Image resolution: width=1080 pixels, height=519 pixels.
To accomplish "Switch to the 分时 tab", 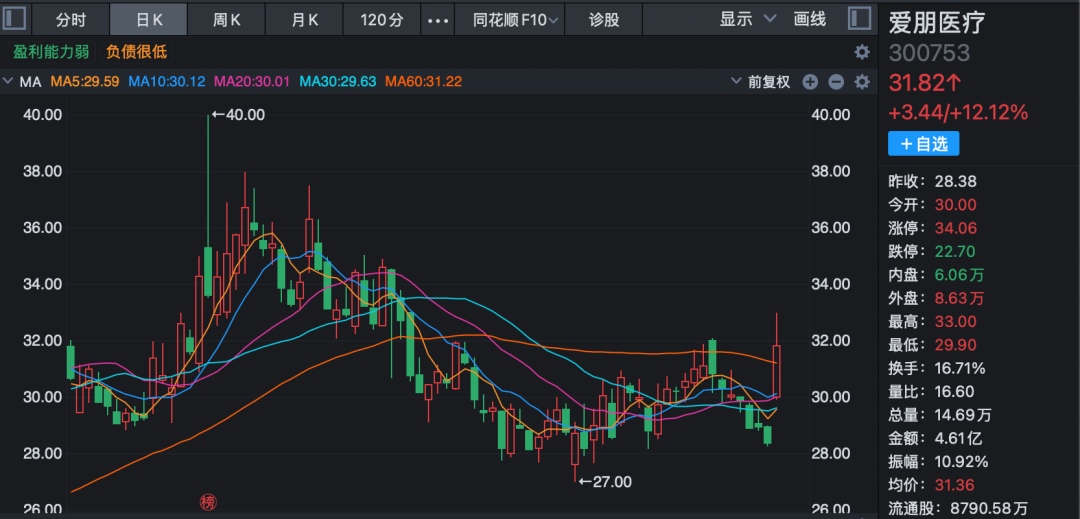I will (71, 19).
